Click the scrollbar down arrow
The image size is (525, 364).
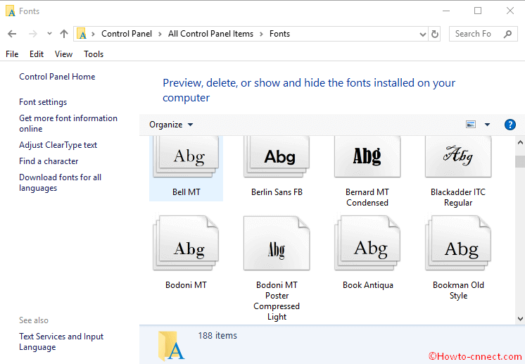(x=520, y=318)
